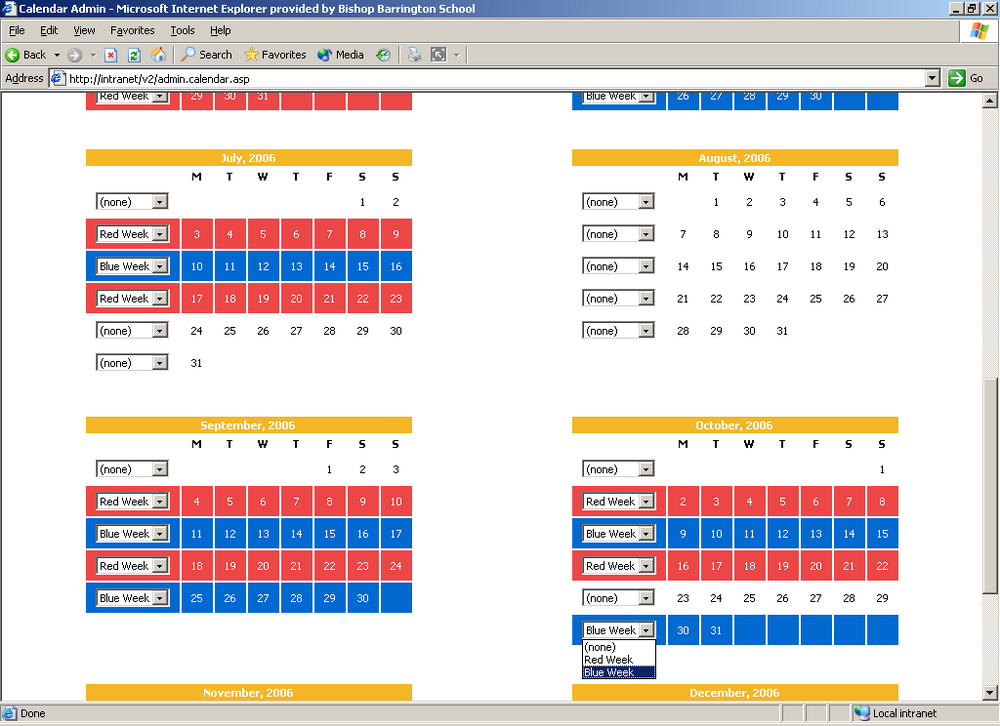1000x726 pixels.
Task: Open week dropdown for July 24 row
Action: [x=132, y=330]
